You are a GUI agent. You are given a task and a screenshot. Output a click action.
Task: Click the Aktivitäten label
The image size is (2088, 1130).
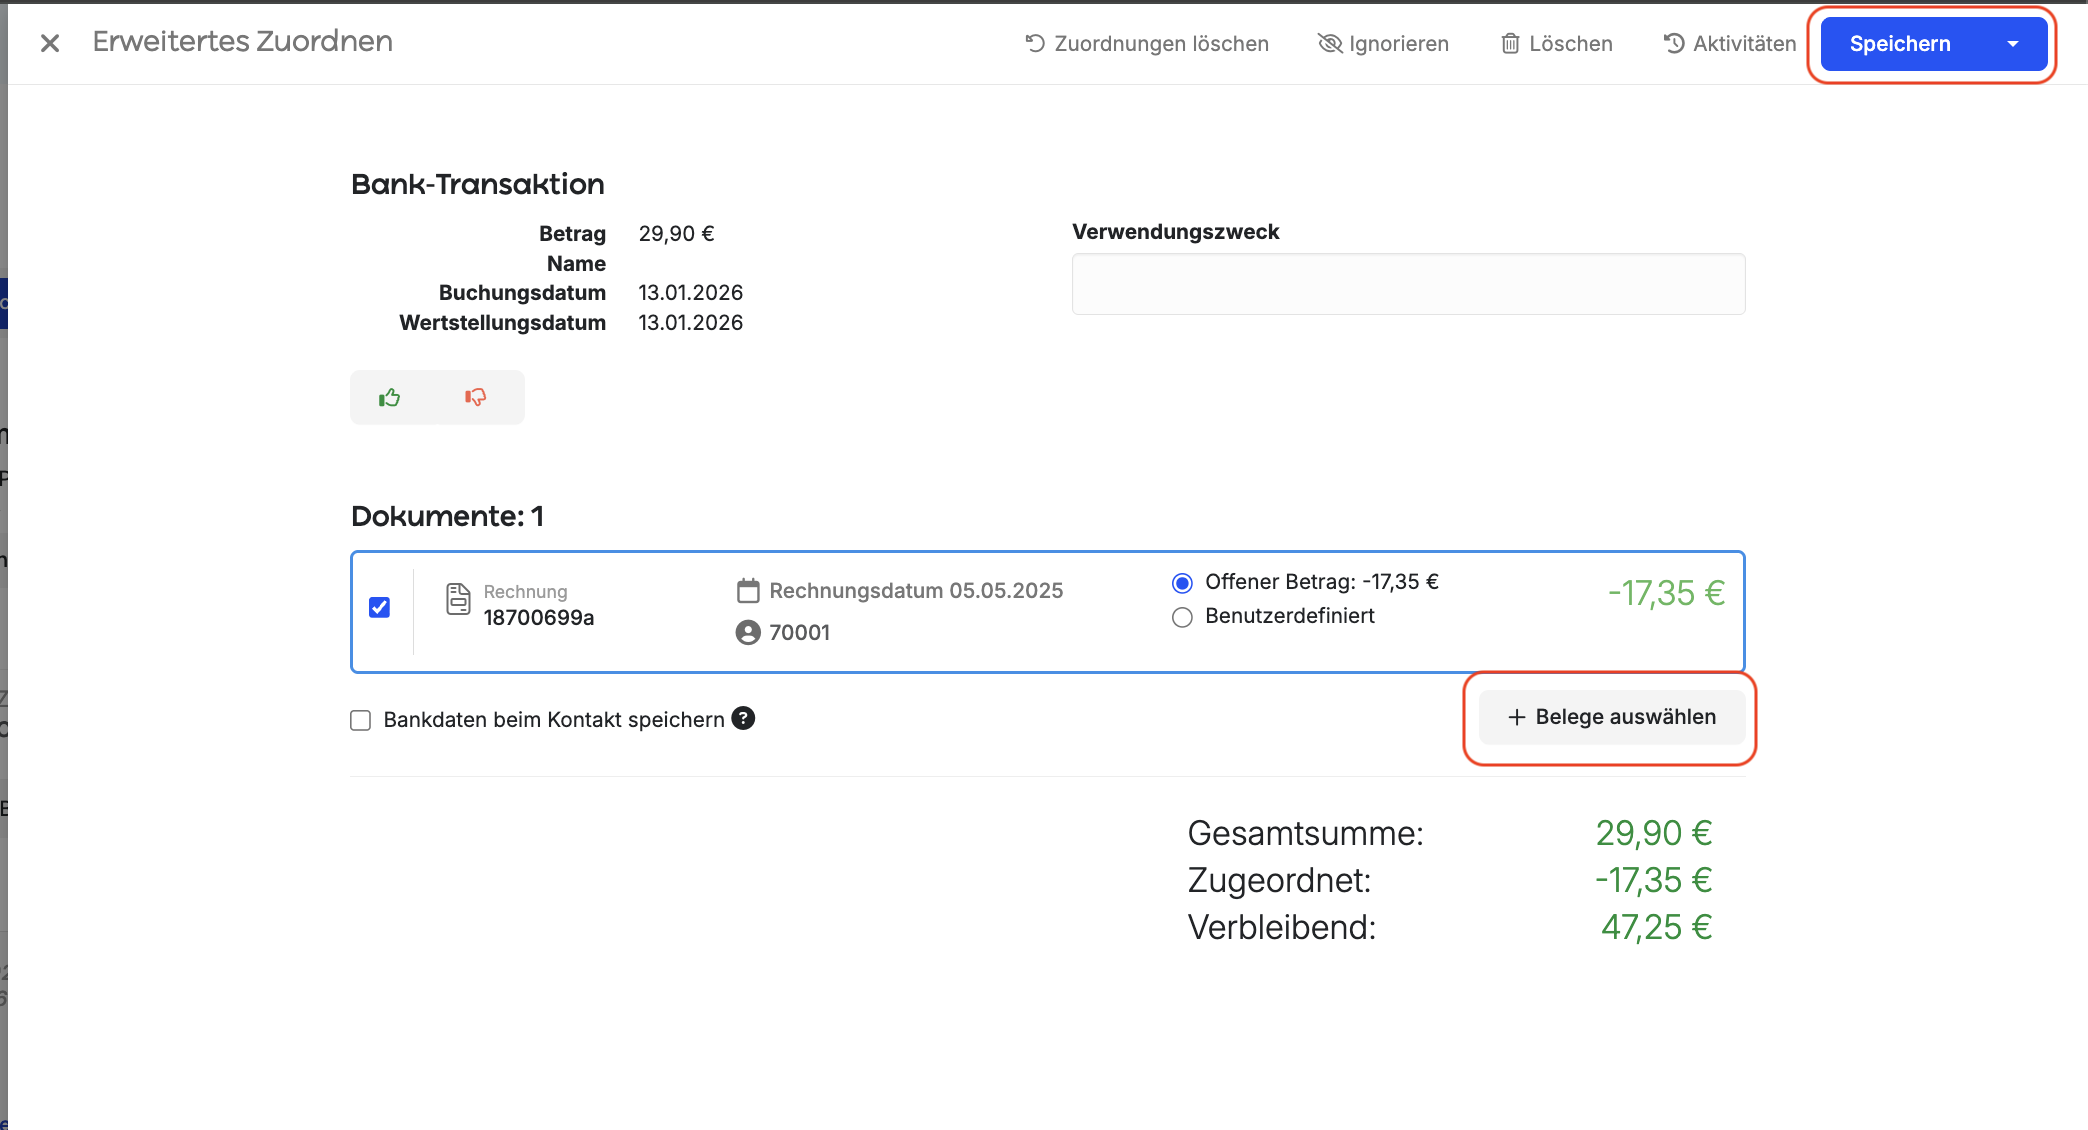[1745, 44]
